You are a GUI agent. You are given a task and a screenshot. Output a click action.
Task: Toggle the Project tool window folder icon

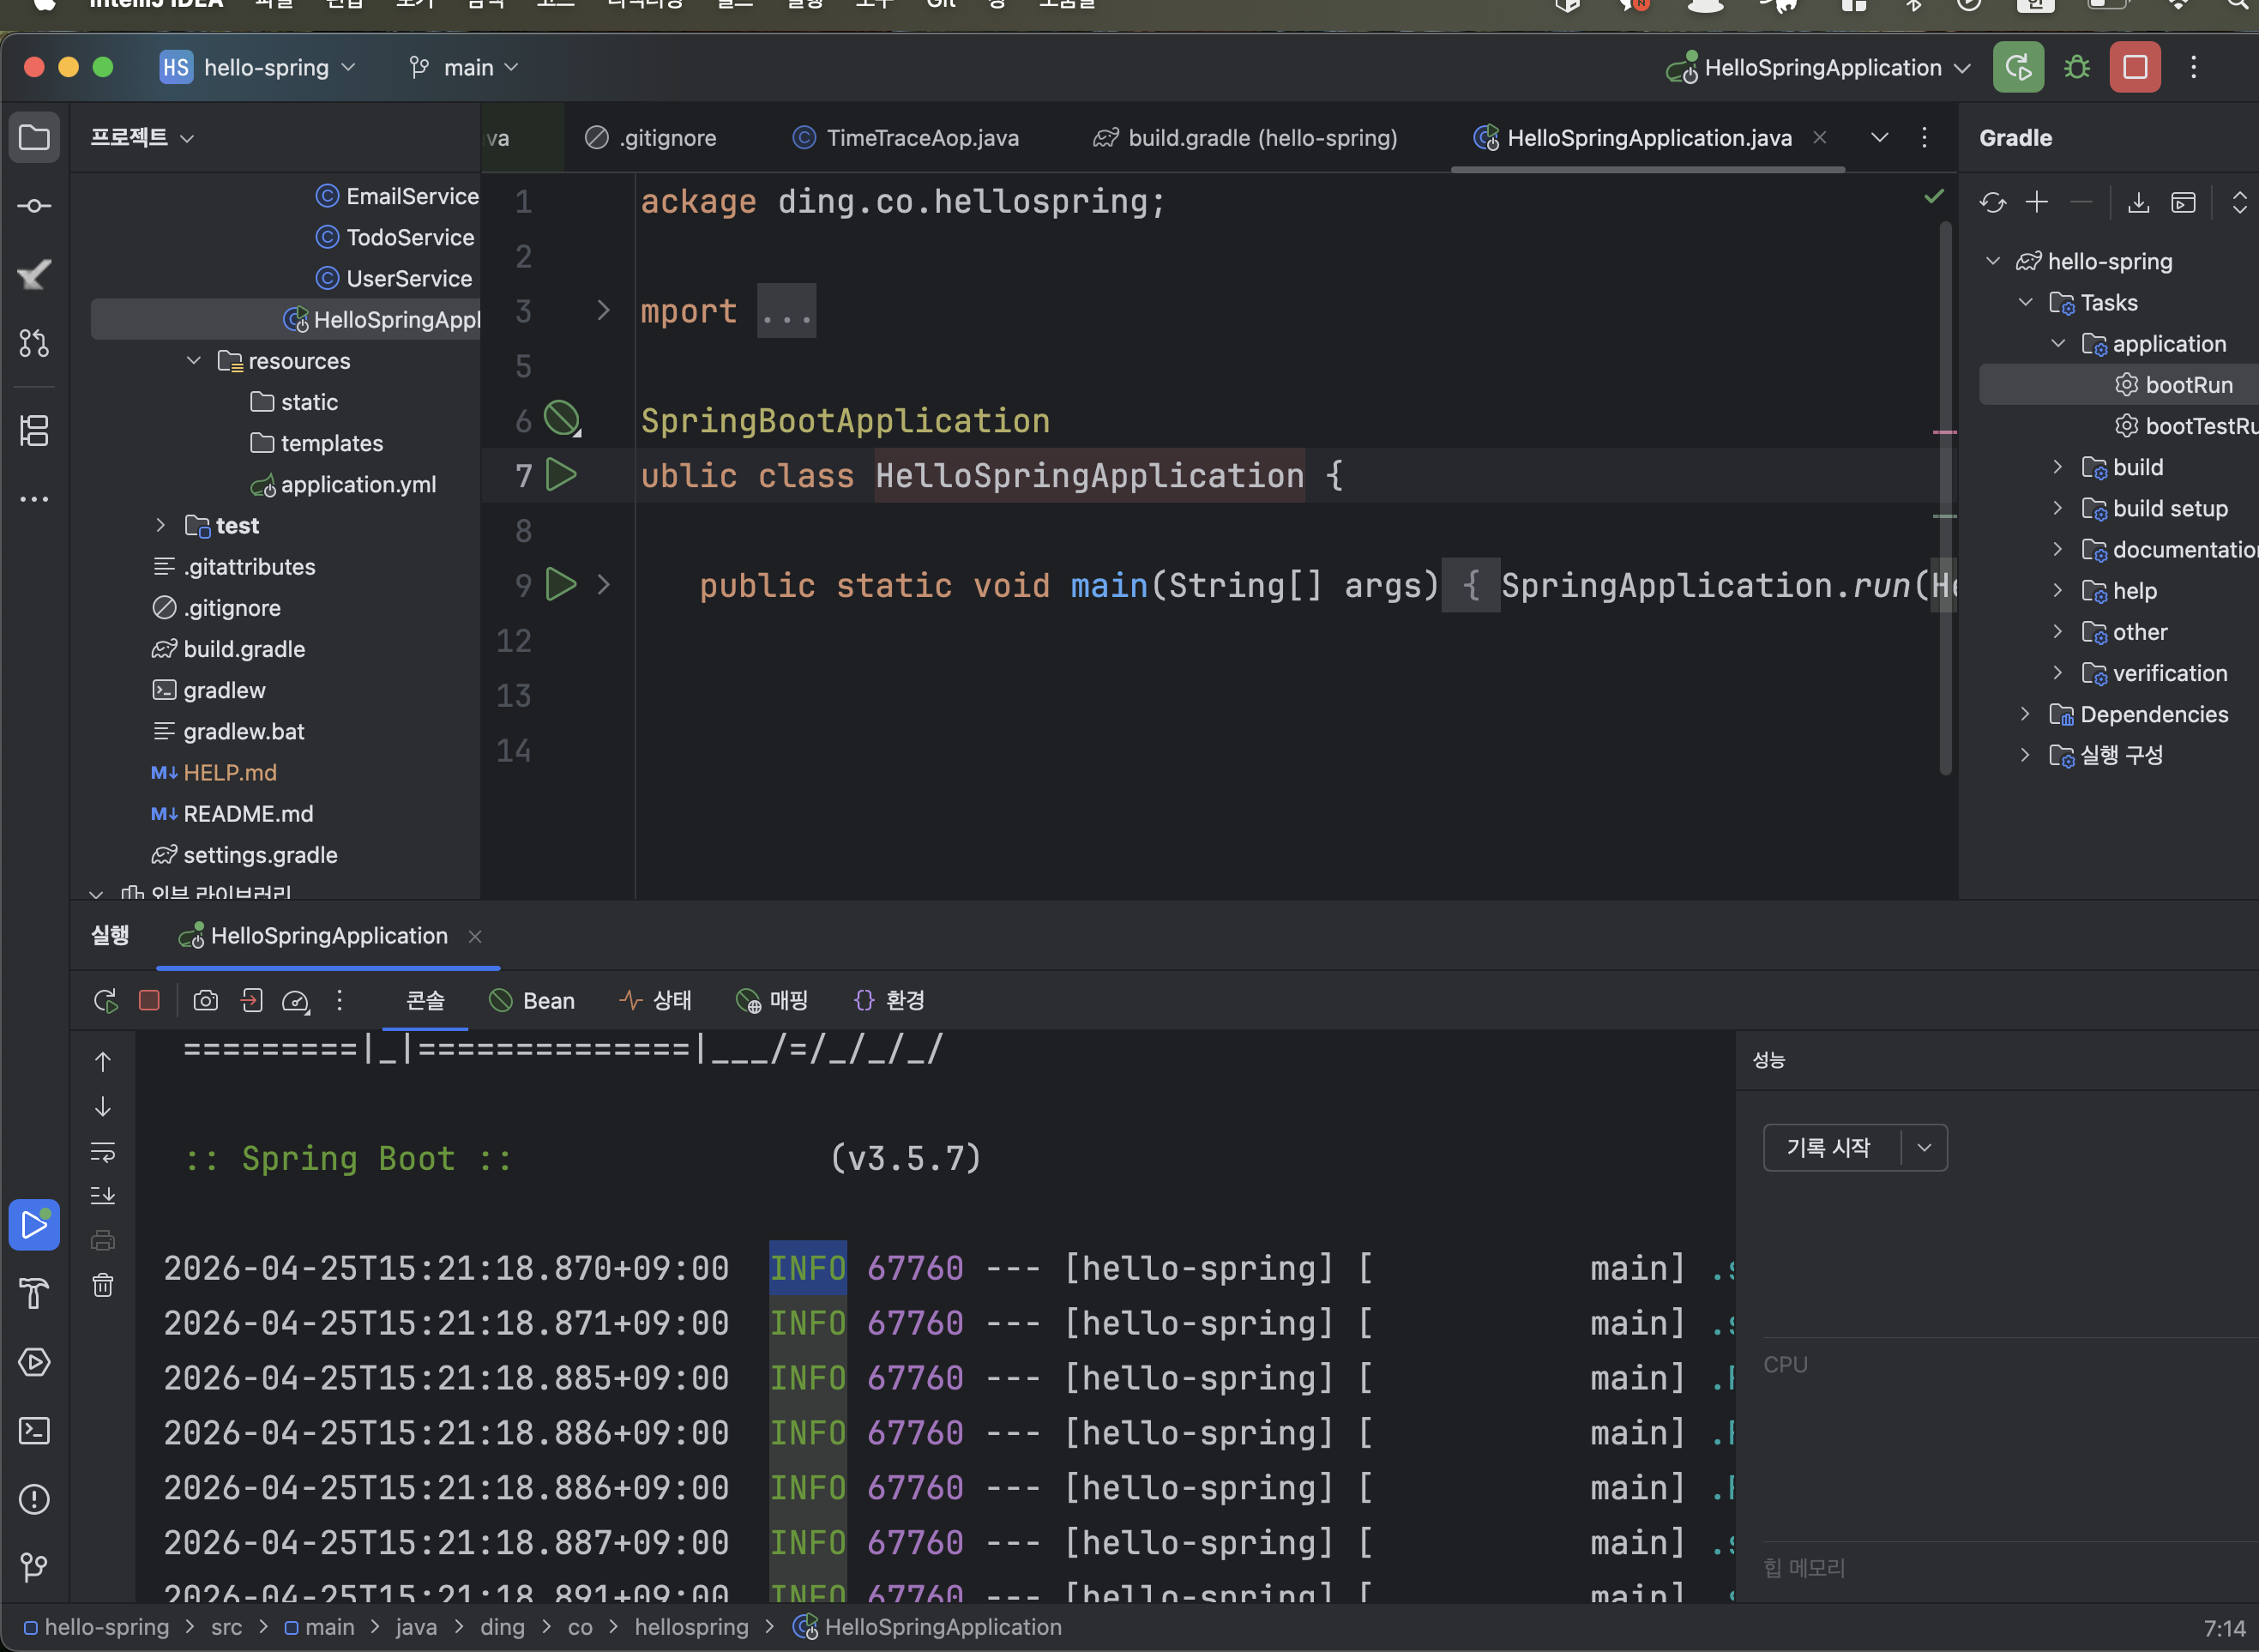click(x=34, y=137)
